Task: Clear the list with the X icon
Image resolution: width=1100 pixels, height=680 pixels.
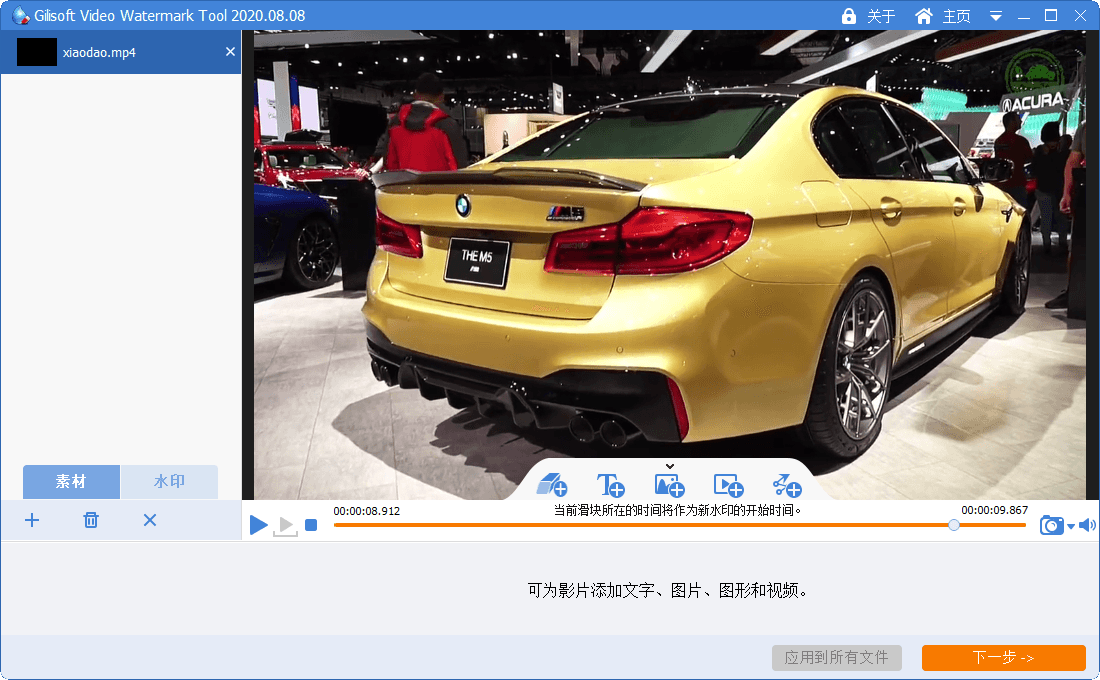Action: 150,520
